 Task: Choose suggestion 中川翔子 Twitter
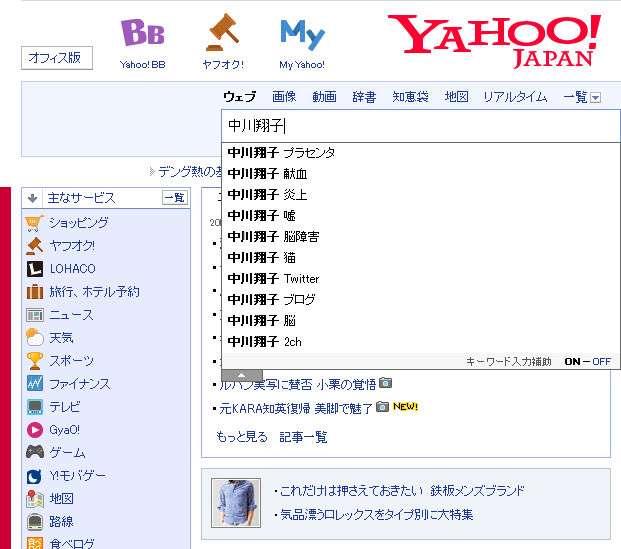tap(421, 278)
